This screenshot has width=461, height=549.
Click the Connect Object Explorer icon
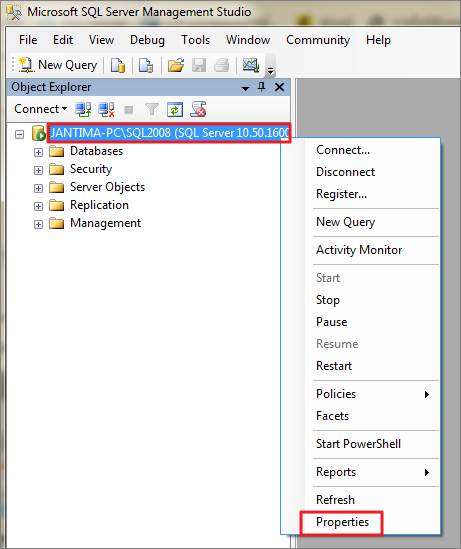[83, 110]
